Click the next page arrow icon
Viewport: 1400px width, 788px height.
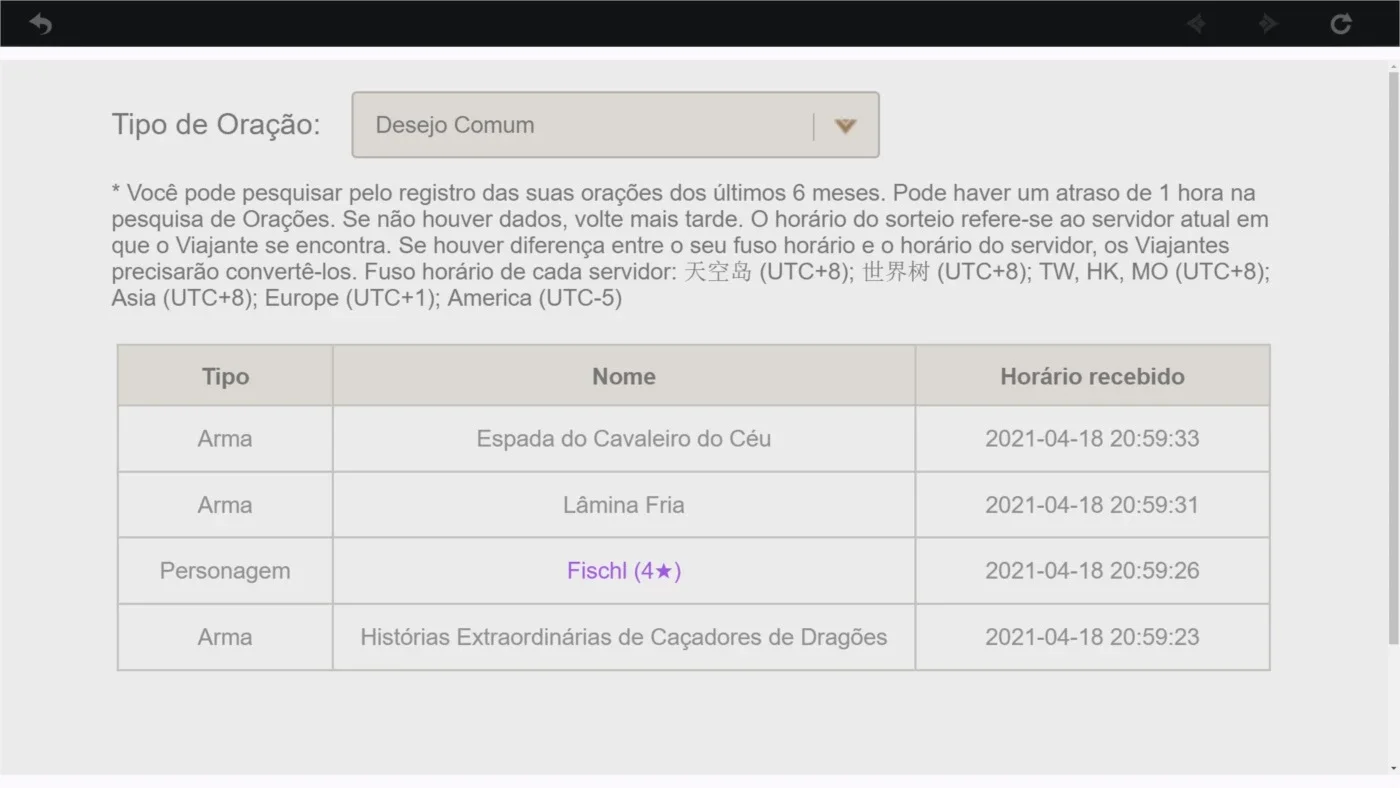pyautogui.click(x=1268, y=24)
